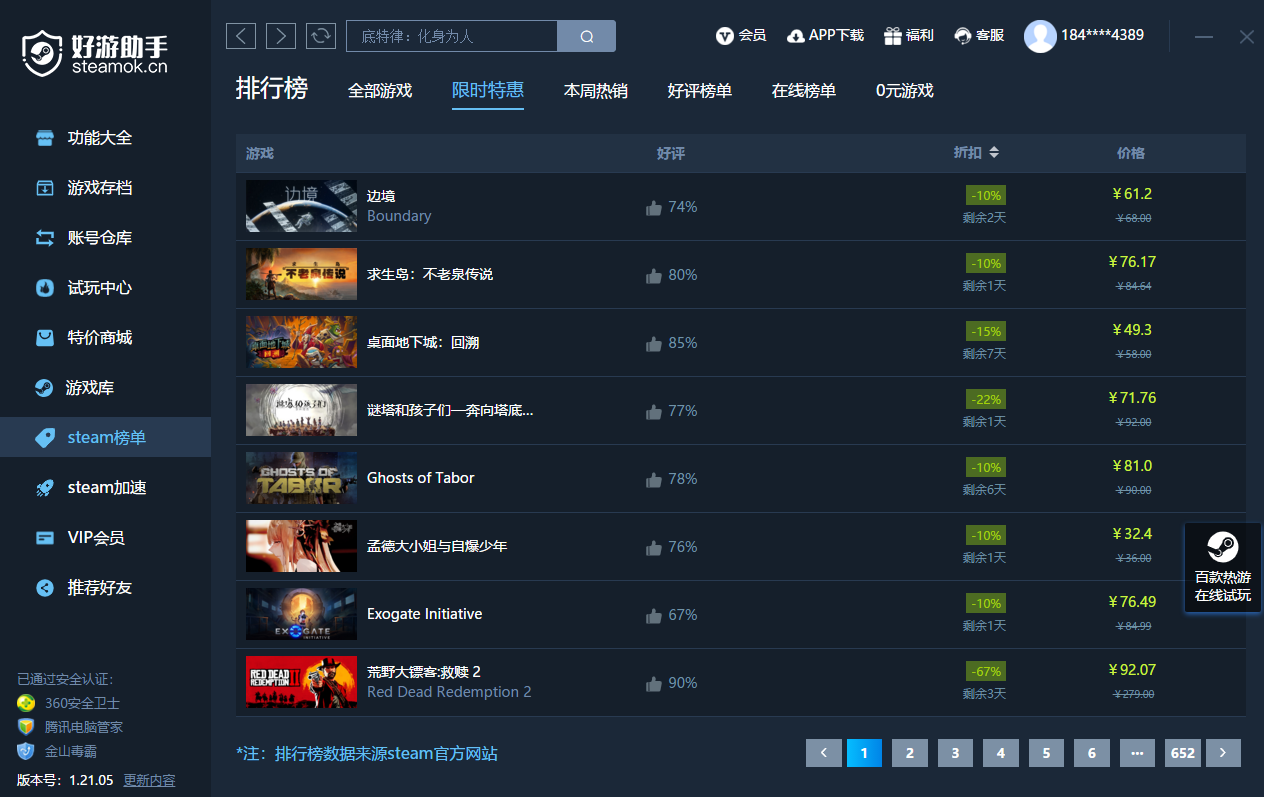Switch to the 本周热销 tab

[596, 91]
